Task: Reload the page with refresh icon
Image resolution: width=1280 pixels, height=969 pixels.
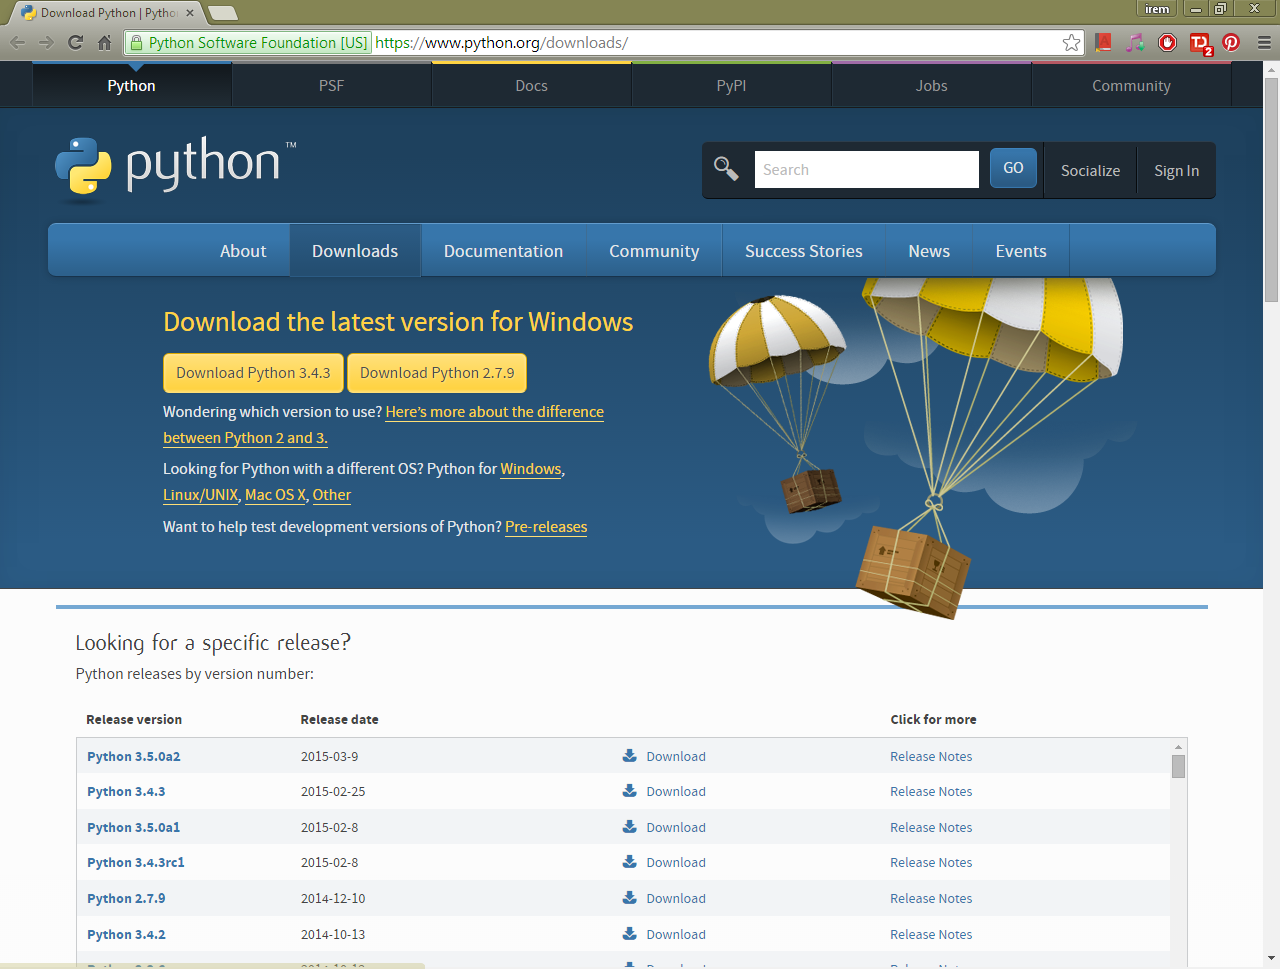Action: click(x=75, y=42)
